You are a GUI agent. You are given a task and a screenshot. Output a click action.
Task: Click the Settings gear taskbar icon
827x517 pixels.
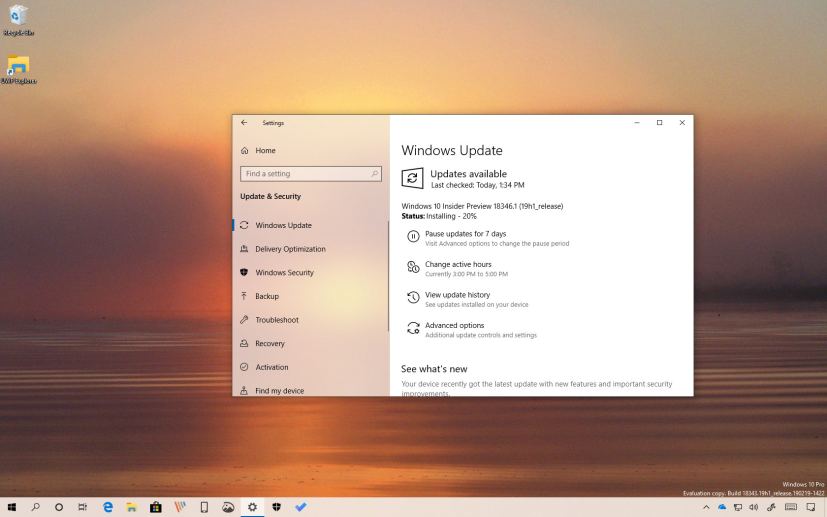click(253, 507)
